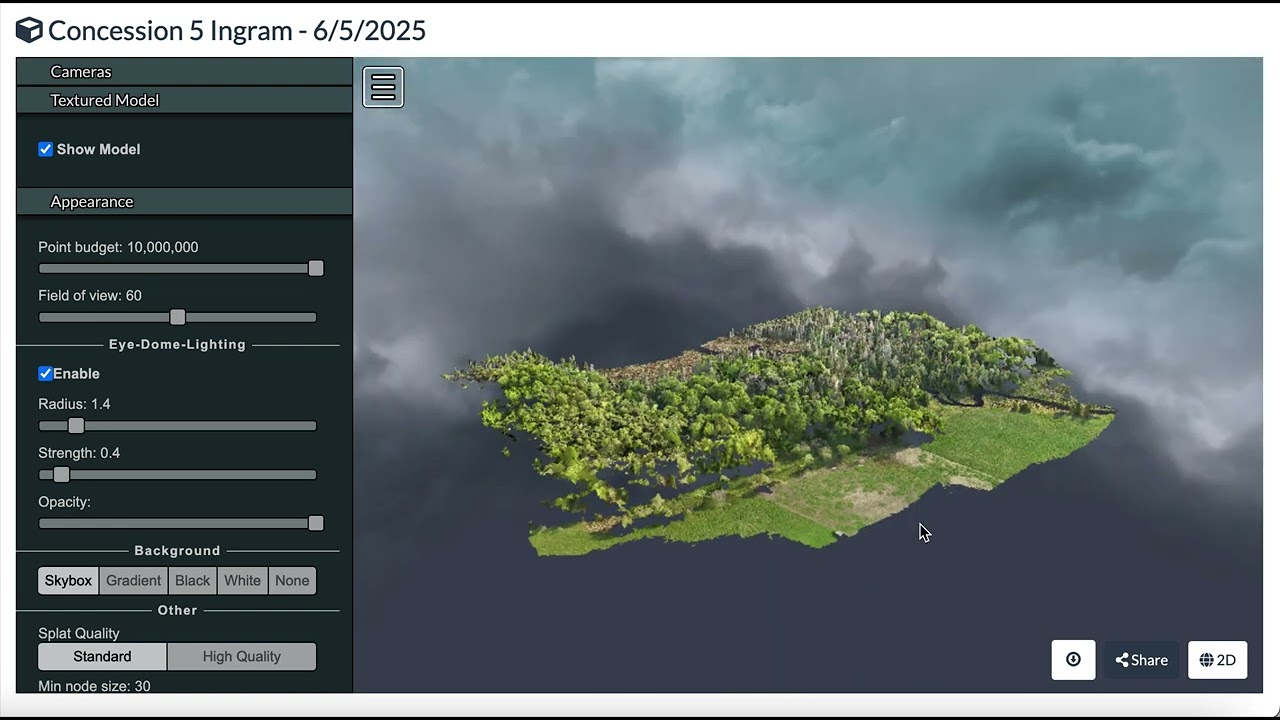Collapse the Appearance section header
The image size is (1280, 720).
[x=184, y=201]
